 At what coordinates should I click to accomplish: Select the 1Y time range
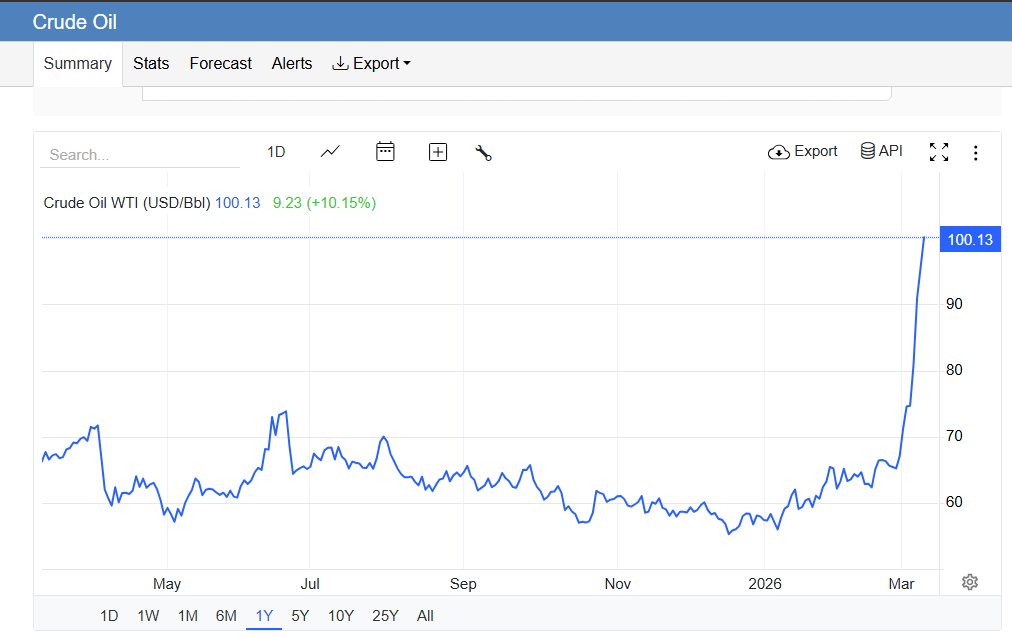(264, 616)
